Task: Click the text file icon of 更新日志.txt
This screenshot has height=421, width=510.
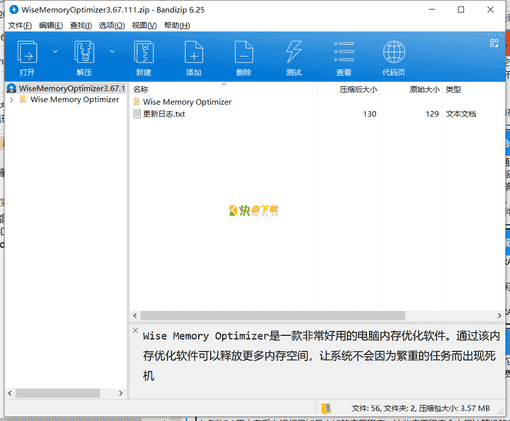Action: pos(137,114)
